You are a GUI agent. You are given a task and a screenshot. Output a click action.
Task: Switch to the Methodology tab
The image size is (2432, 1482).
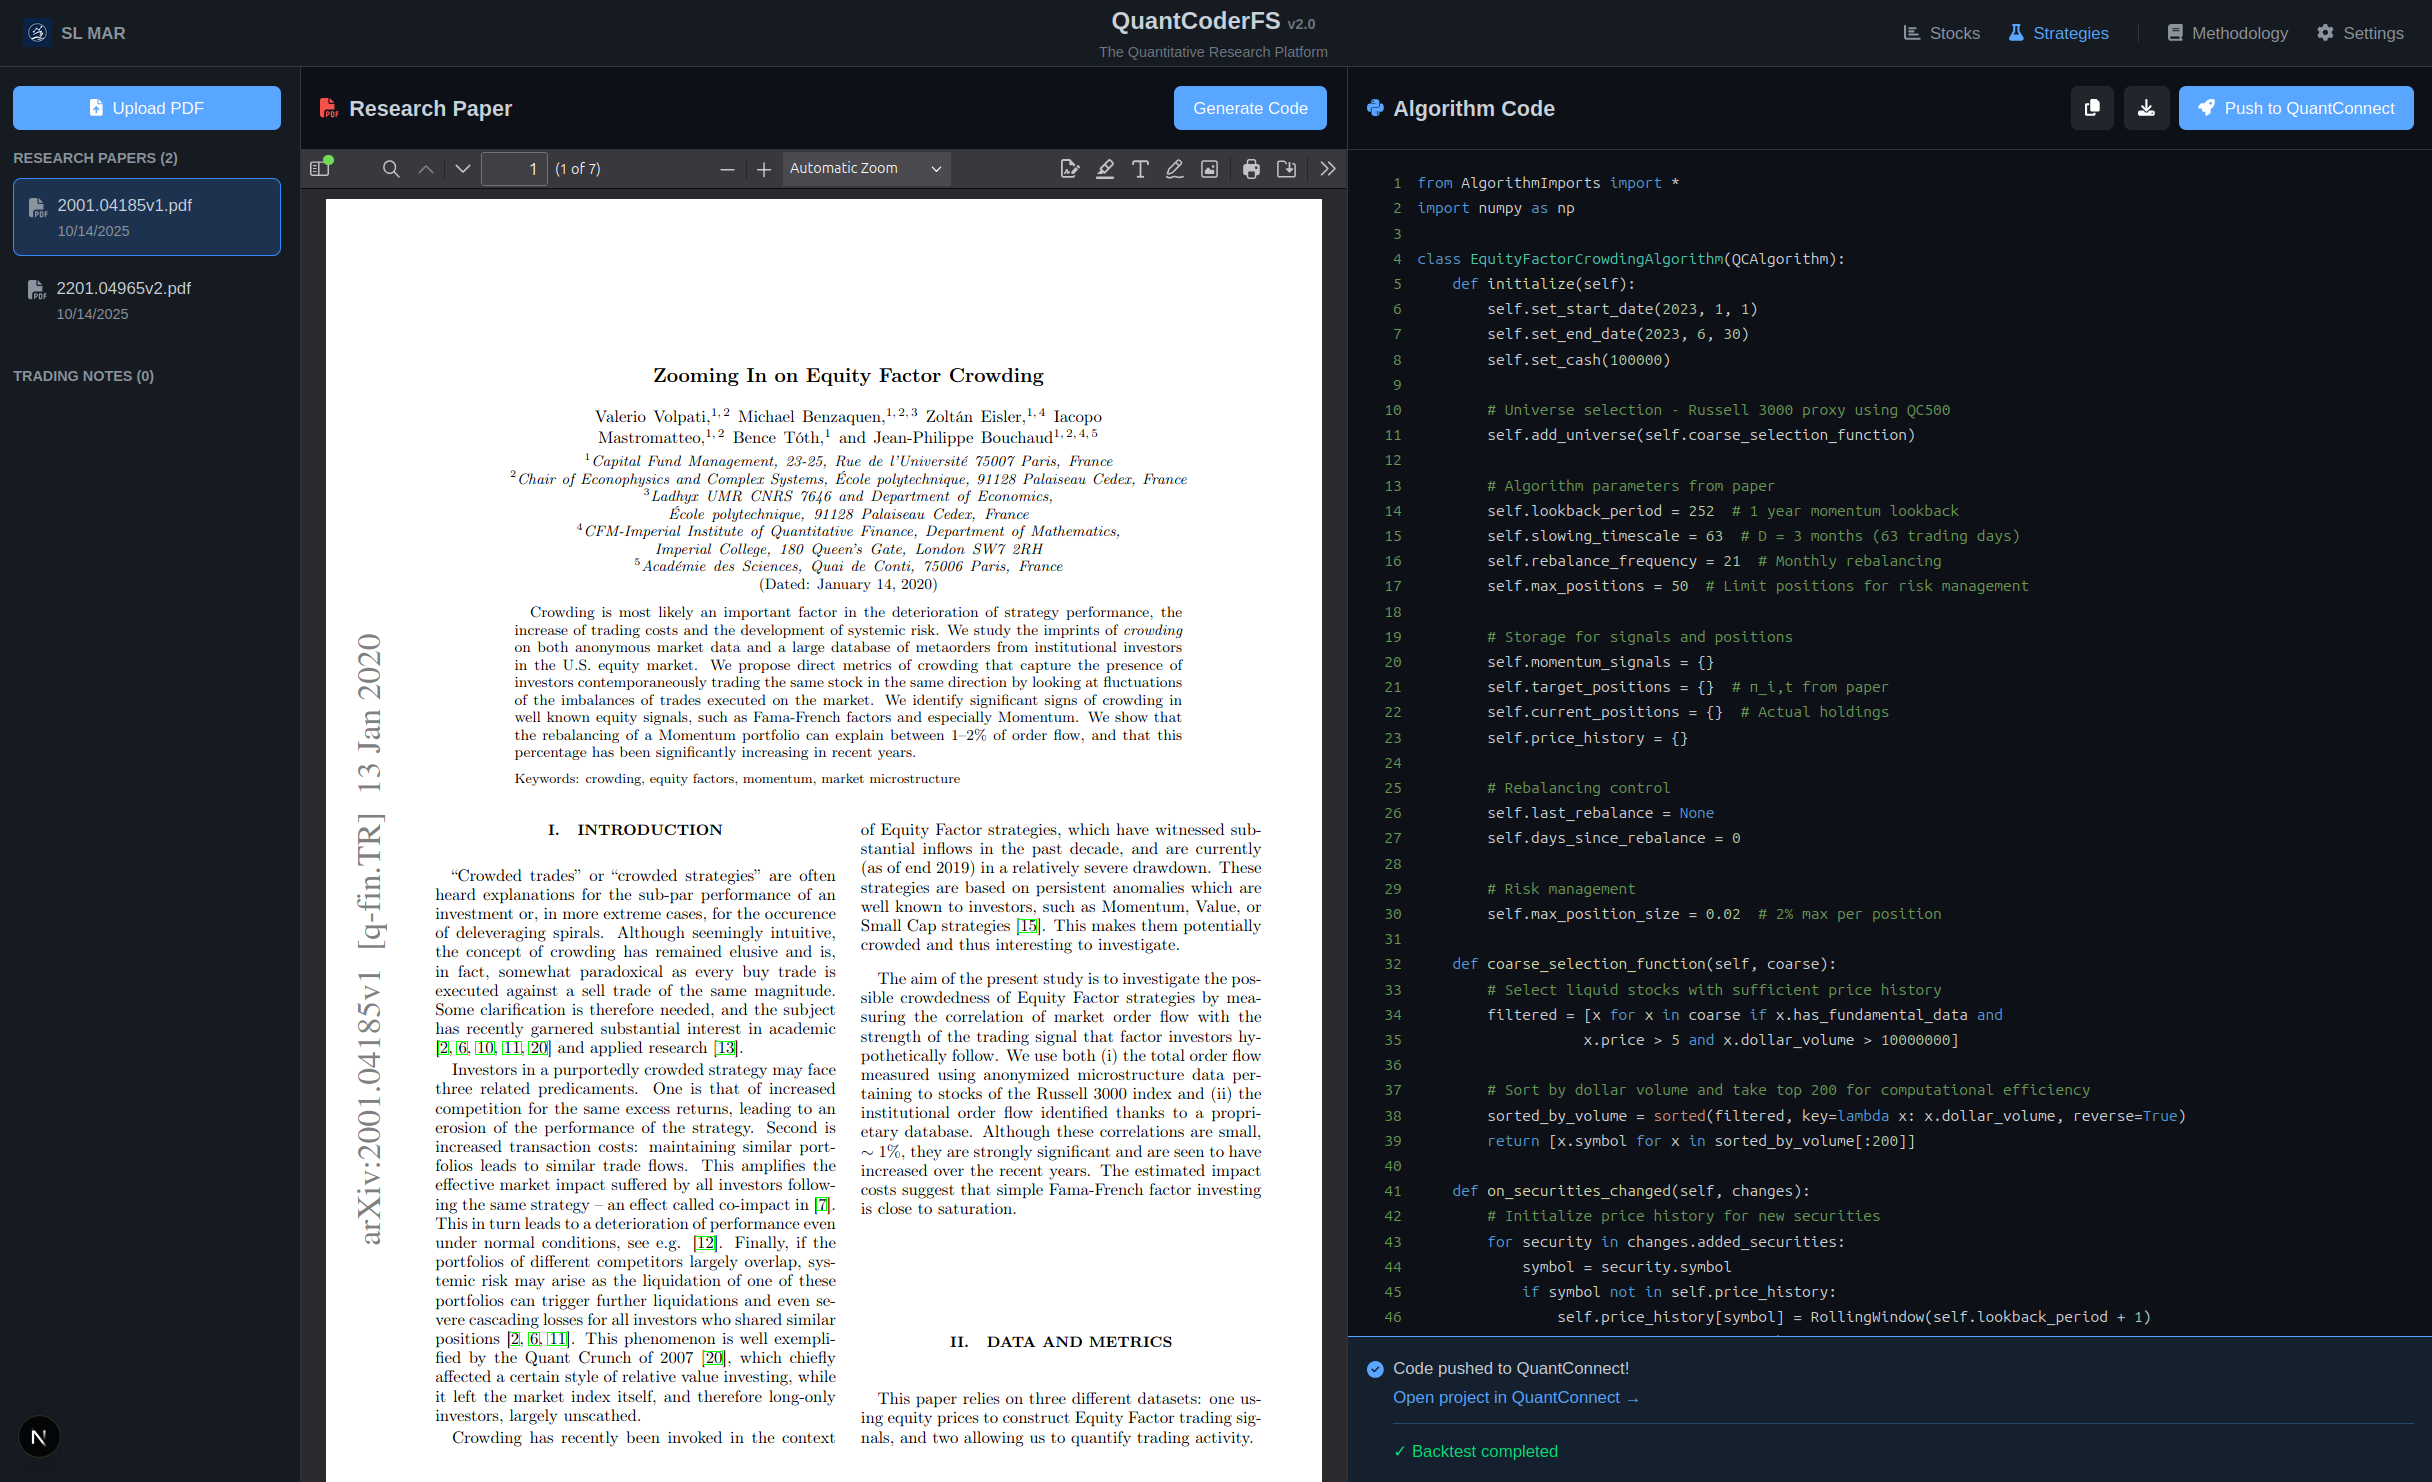click(x=2226, y=32)
